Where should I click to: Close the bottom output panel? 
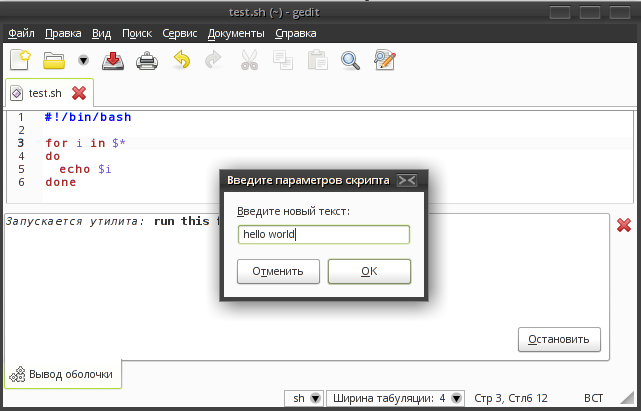pos(623,225)
